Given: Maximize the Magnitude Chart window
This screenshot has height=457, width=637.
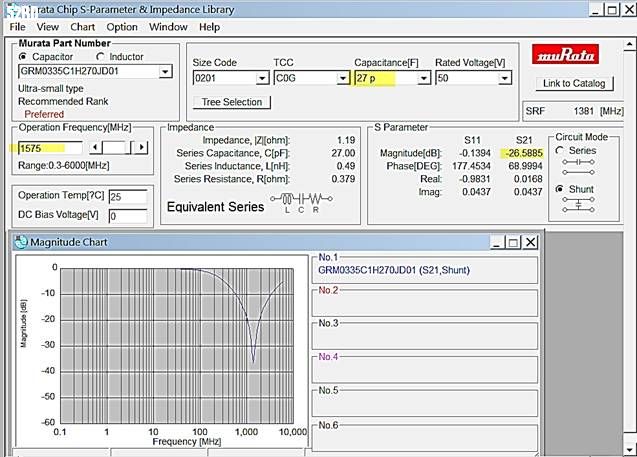Looking at the screenshot, I should pos(513,243).
